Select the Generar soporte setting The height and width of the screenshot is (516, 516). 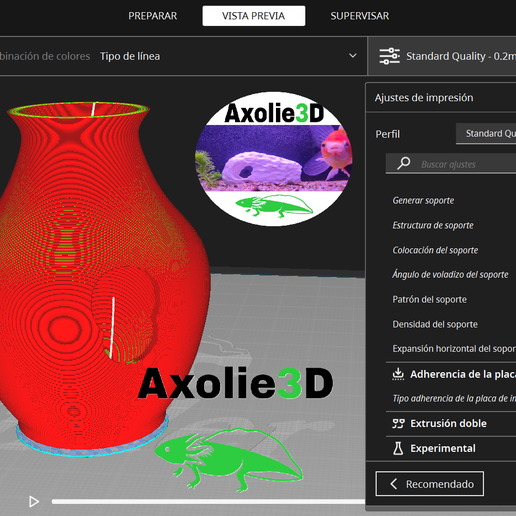pyautogui.click(x=423, y=200)
